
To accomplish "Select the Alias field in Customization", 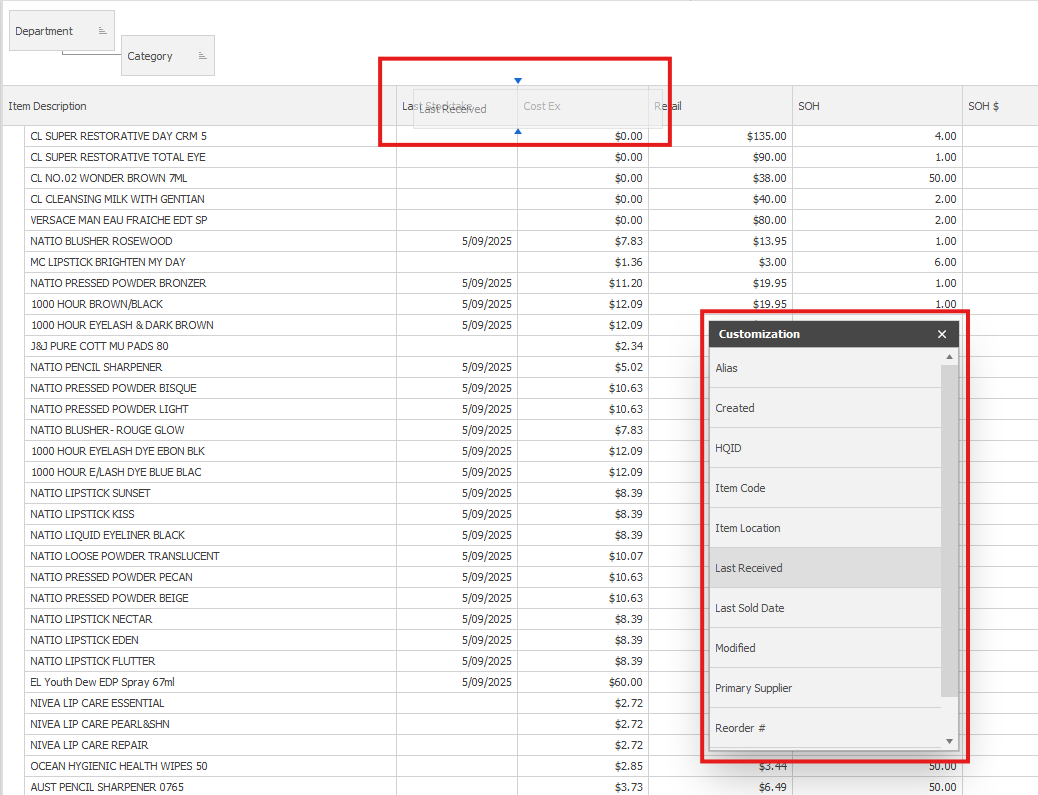I will click(x=825, y=368).
